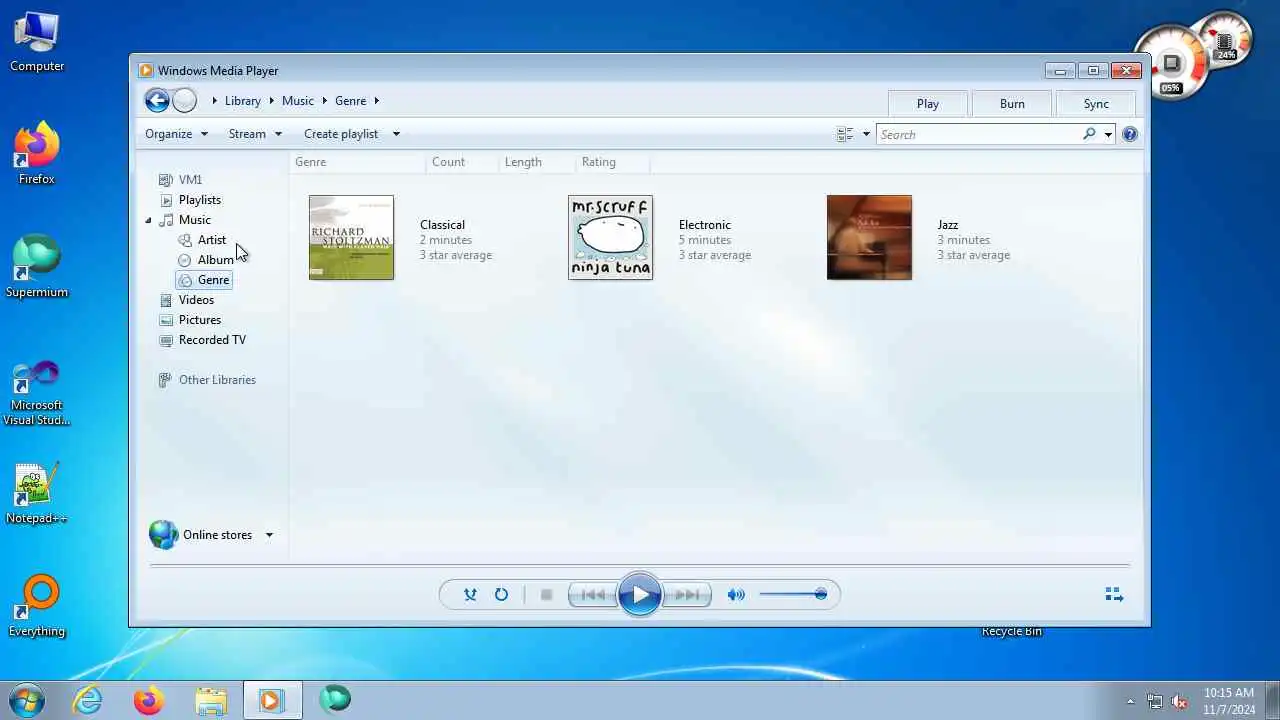The width and height of the screenshot is (1280, 720).
Task: Start playback with the Play button
Action: (640, 594)
